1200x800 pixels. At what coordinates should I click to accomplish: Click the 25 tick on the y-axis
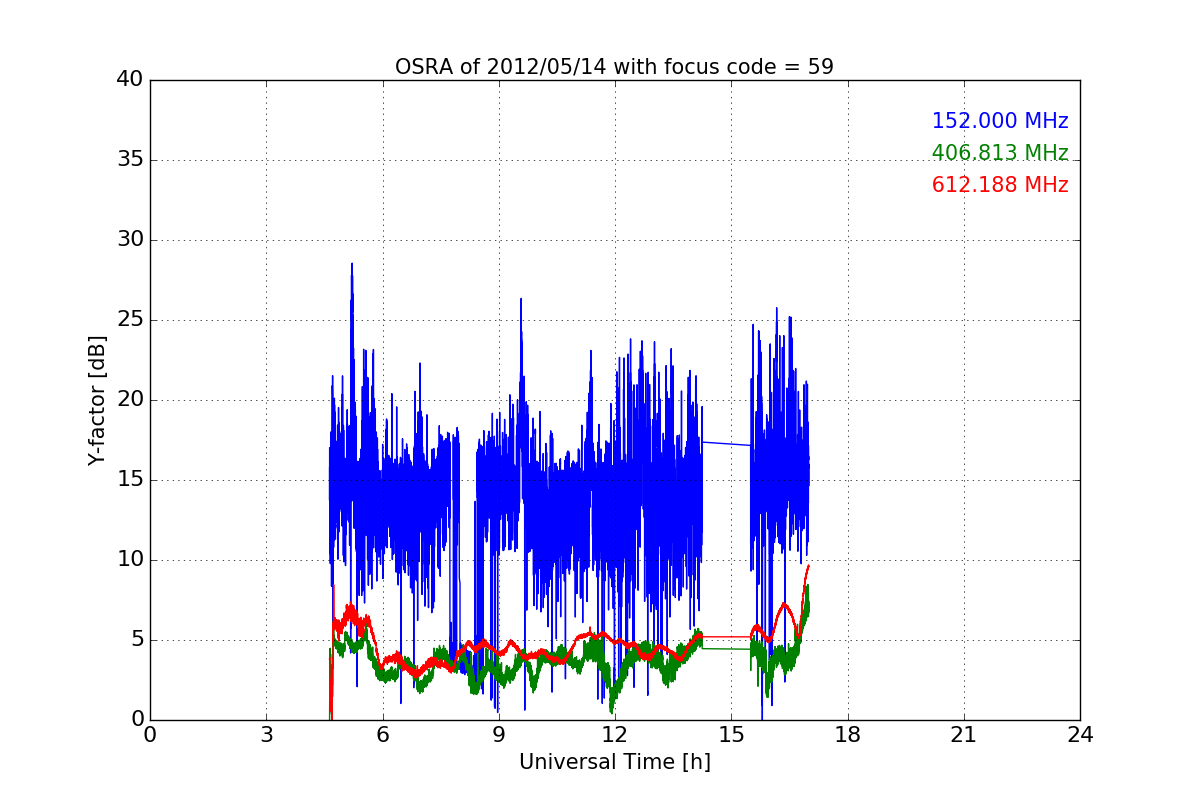click(x=130, y=320)
